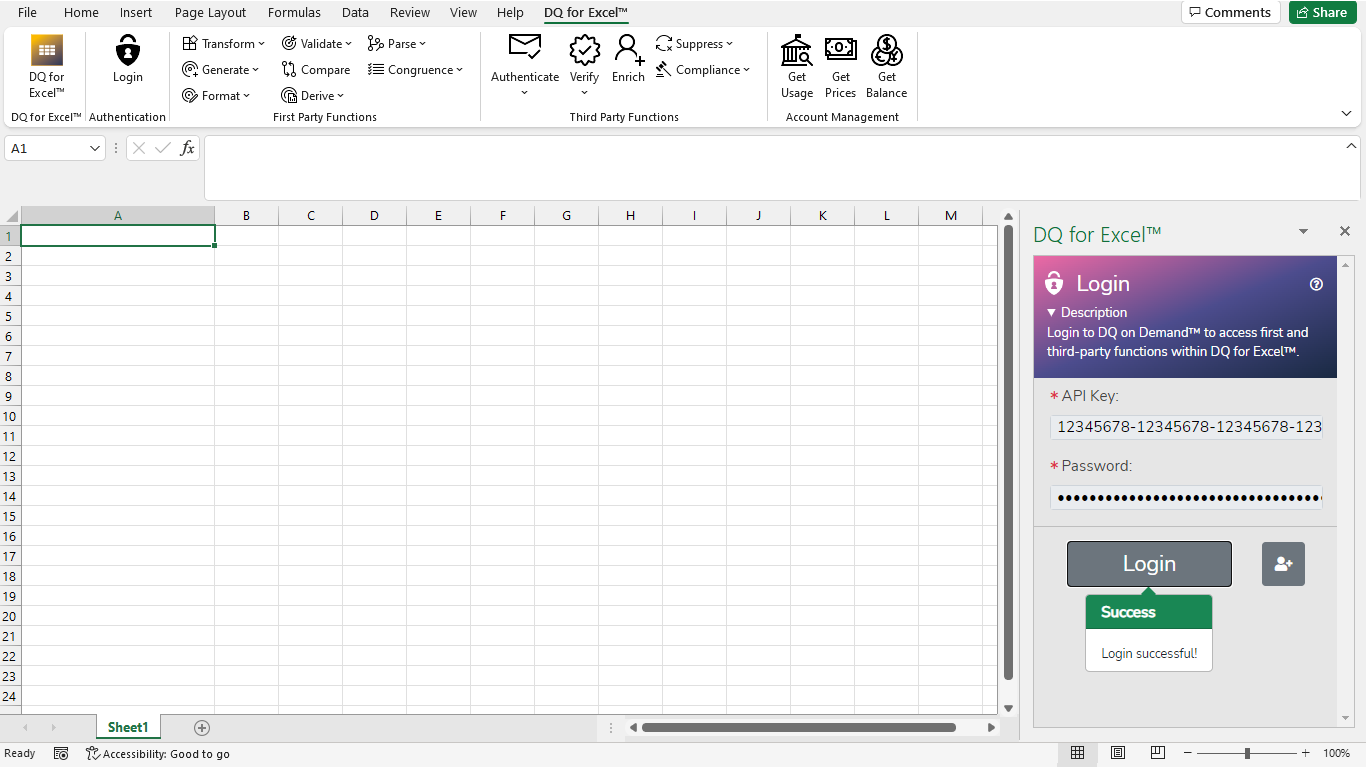Click the Insert Function fx icon

click(187, 148)
